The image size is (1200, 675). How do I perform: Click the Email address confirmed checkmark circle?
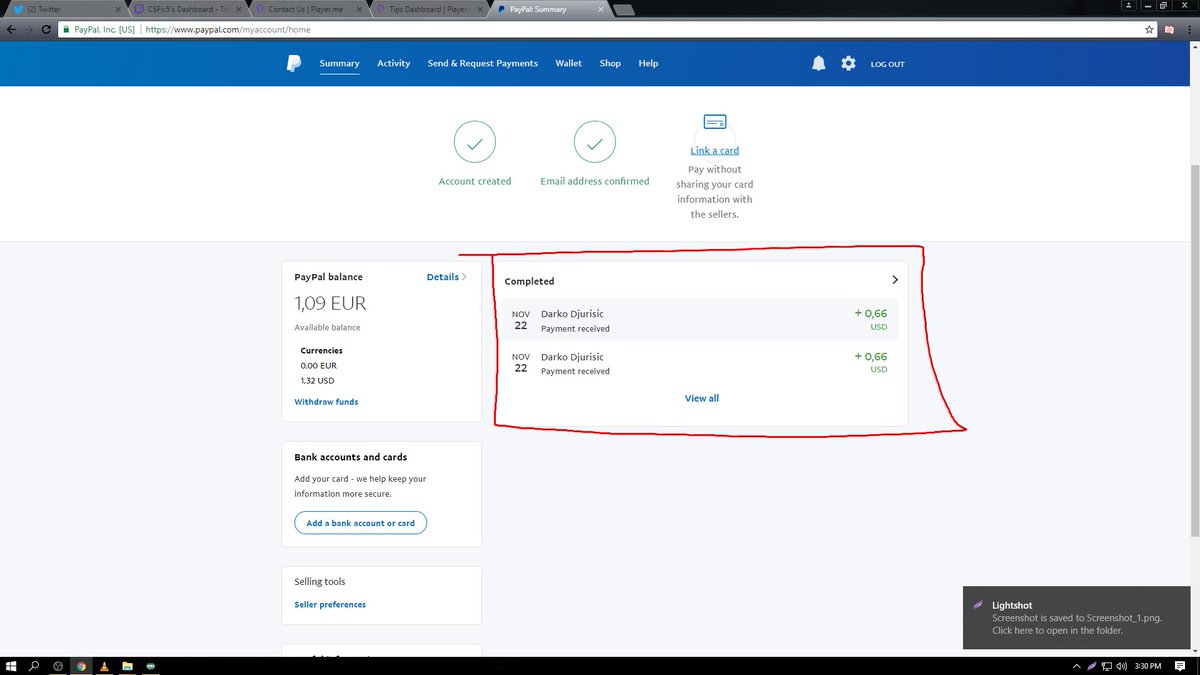tap(595, 143)
